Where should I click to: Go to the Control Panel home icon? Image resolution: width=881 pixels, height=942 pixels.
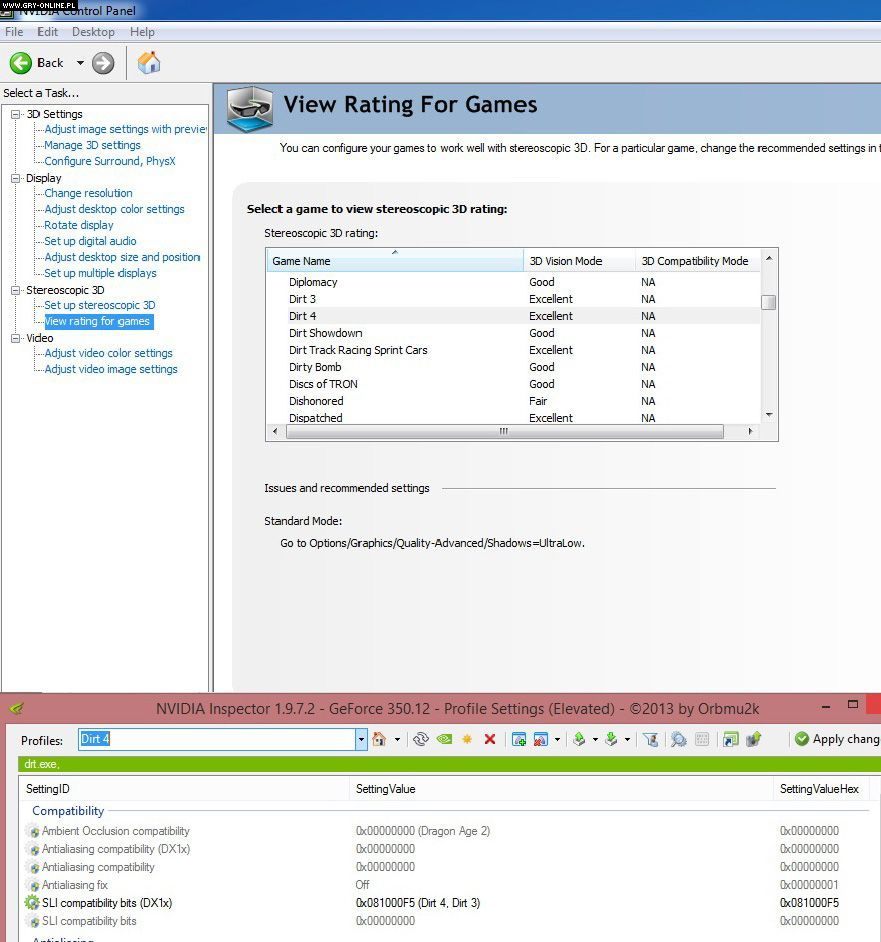pyautogui.click(x=149, y=63)
